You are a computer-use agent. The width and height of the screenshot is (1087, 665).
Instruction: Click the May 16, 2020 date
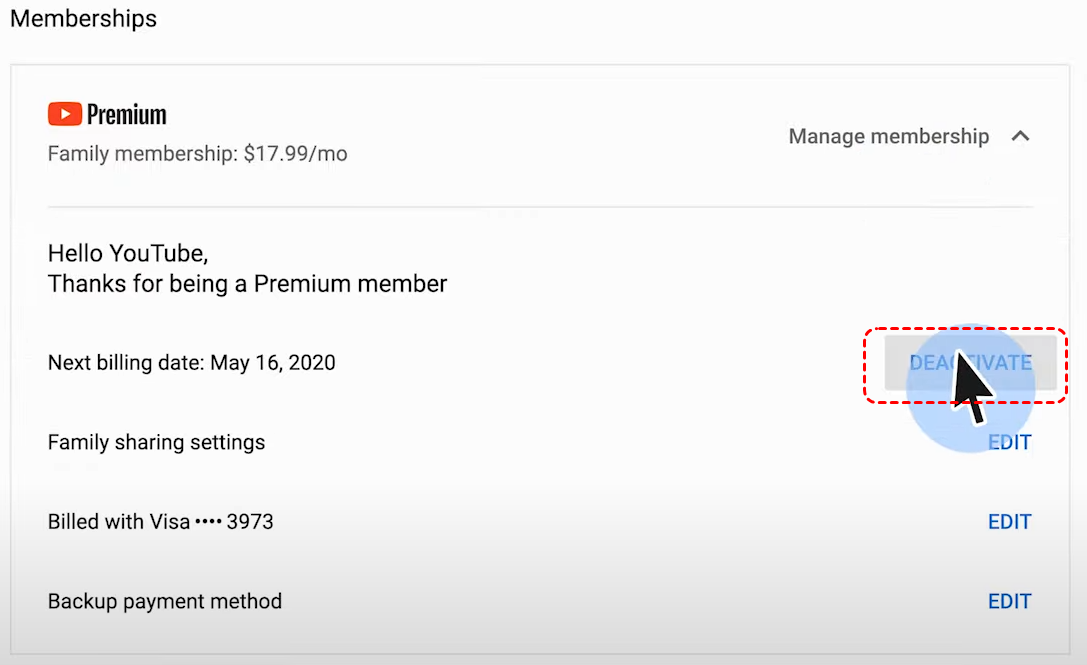pos(273,363)
